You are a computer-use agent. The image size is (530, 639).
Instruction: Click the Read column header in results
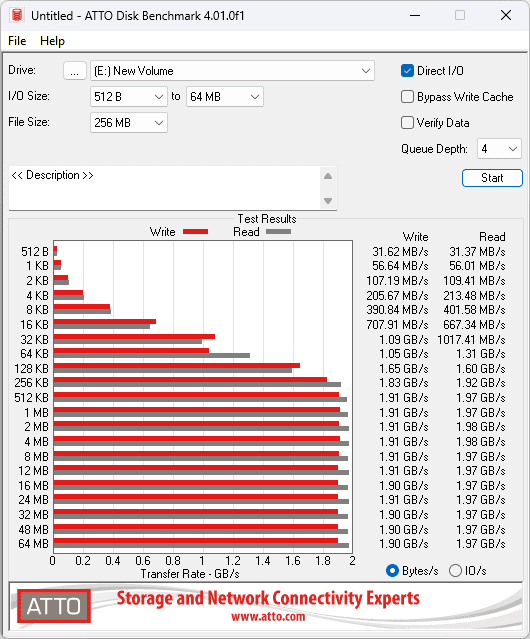pos(492,237)
